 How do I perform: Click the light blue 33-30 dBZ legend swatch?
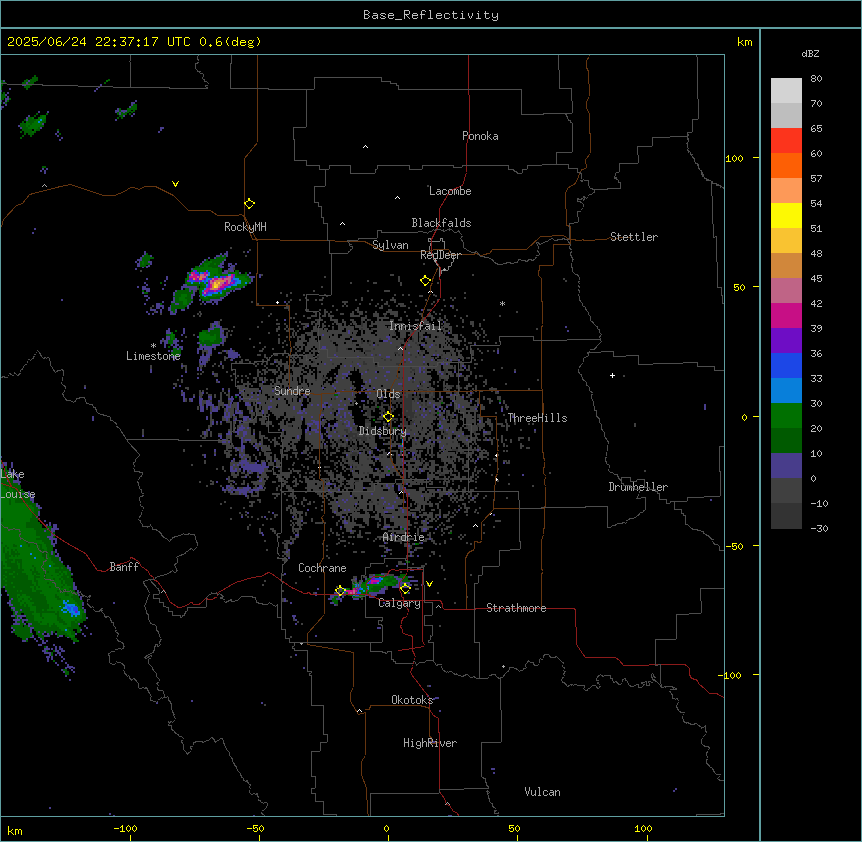point(786,391)
